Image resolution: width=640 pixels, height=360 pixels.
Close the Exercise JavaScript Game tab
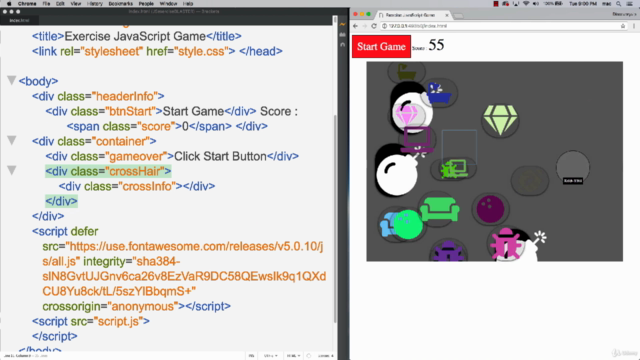click(x=447, y=15)
